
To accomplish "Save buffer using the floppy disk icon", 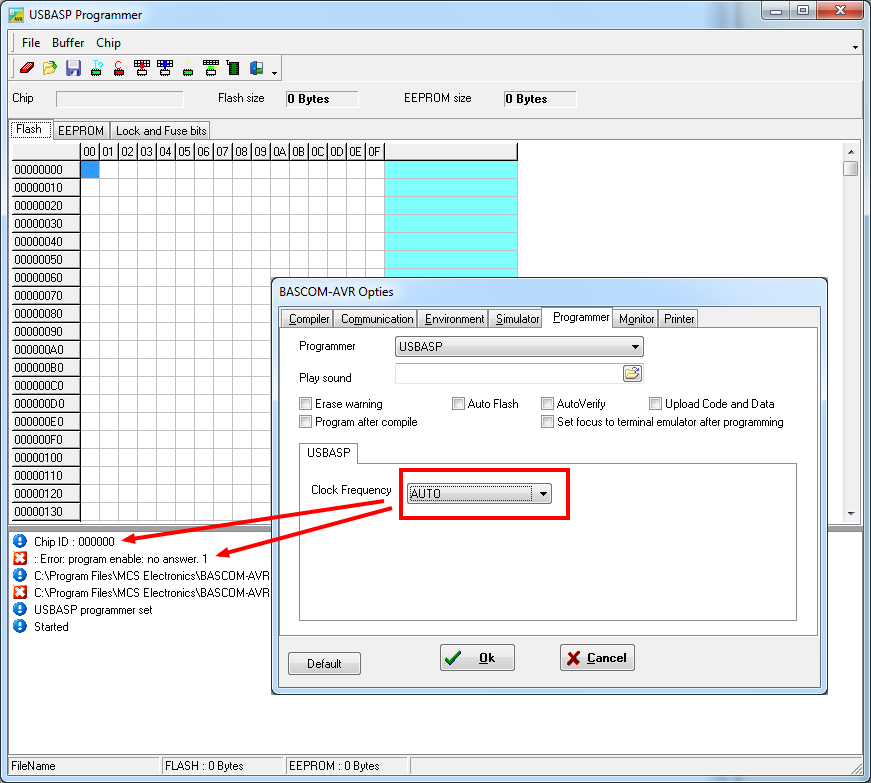I will [x=73, y=68].
